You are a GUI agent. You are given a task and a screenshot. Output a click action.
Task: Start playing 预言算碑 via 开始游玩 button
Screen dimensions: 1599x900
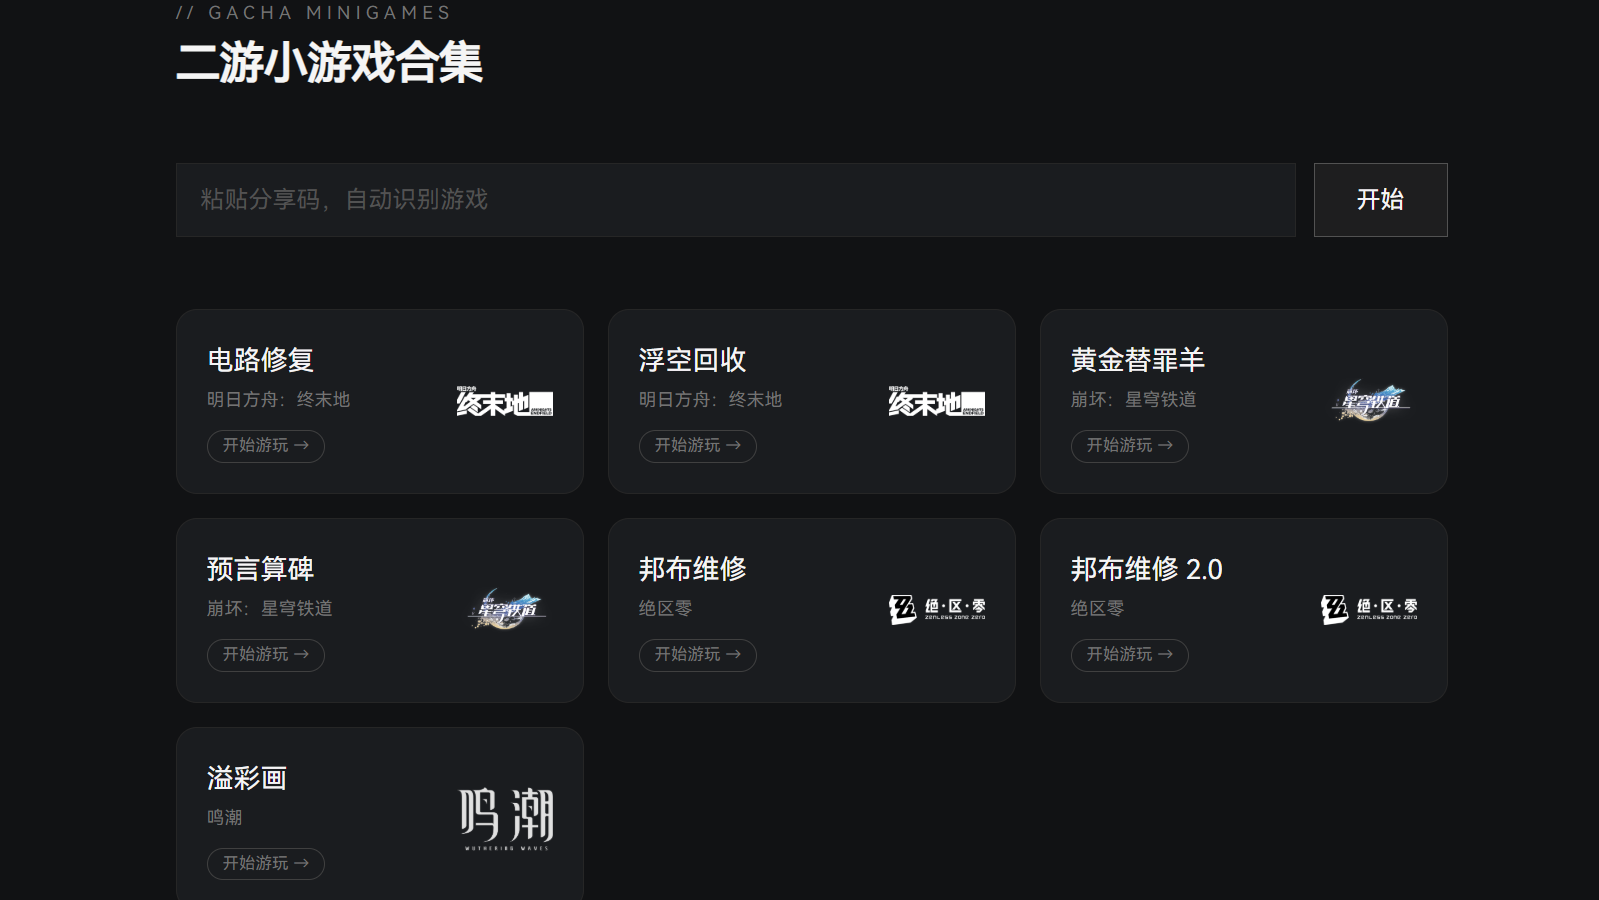point(266,655)
